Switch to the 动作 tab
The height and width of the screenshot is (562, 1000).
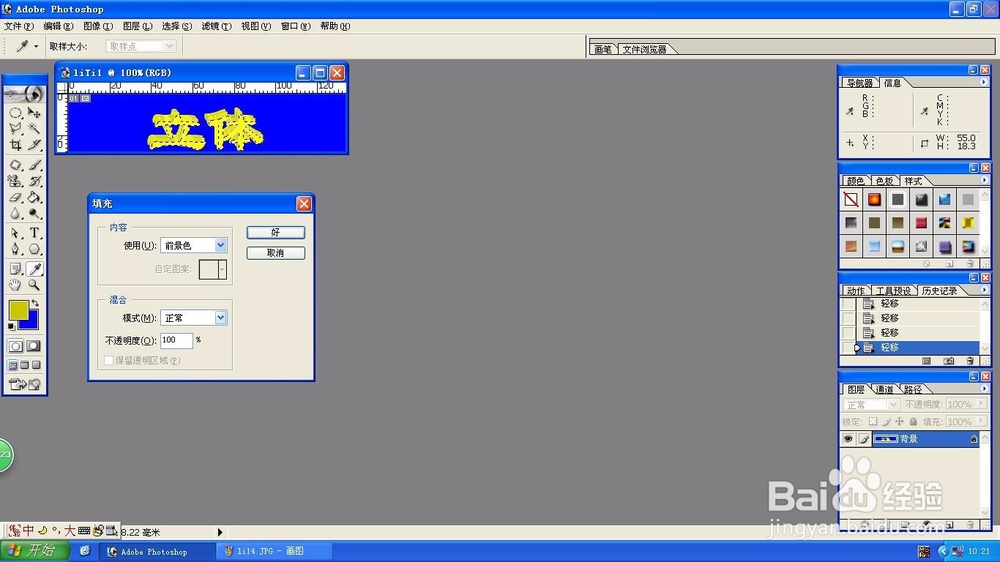coord(855,291)
